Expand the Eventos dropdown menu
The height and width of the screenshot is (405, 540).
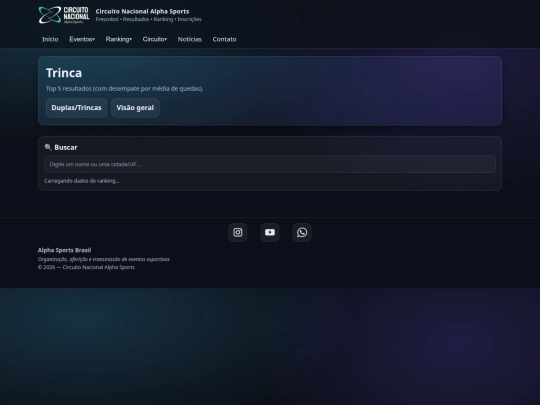[82, 39]
